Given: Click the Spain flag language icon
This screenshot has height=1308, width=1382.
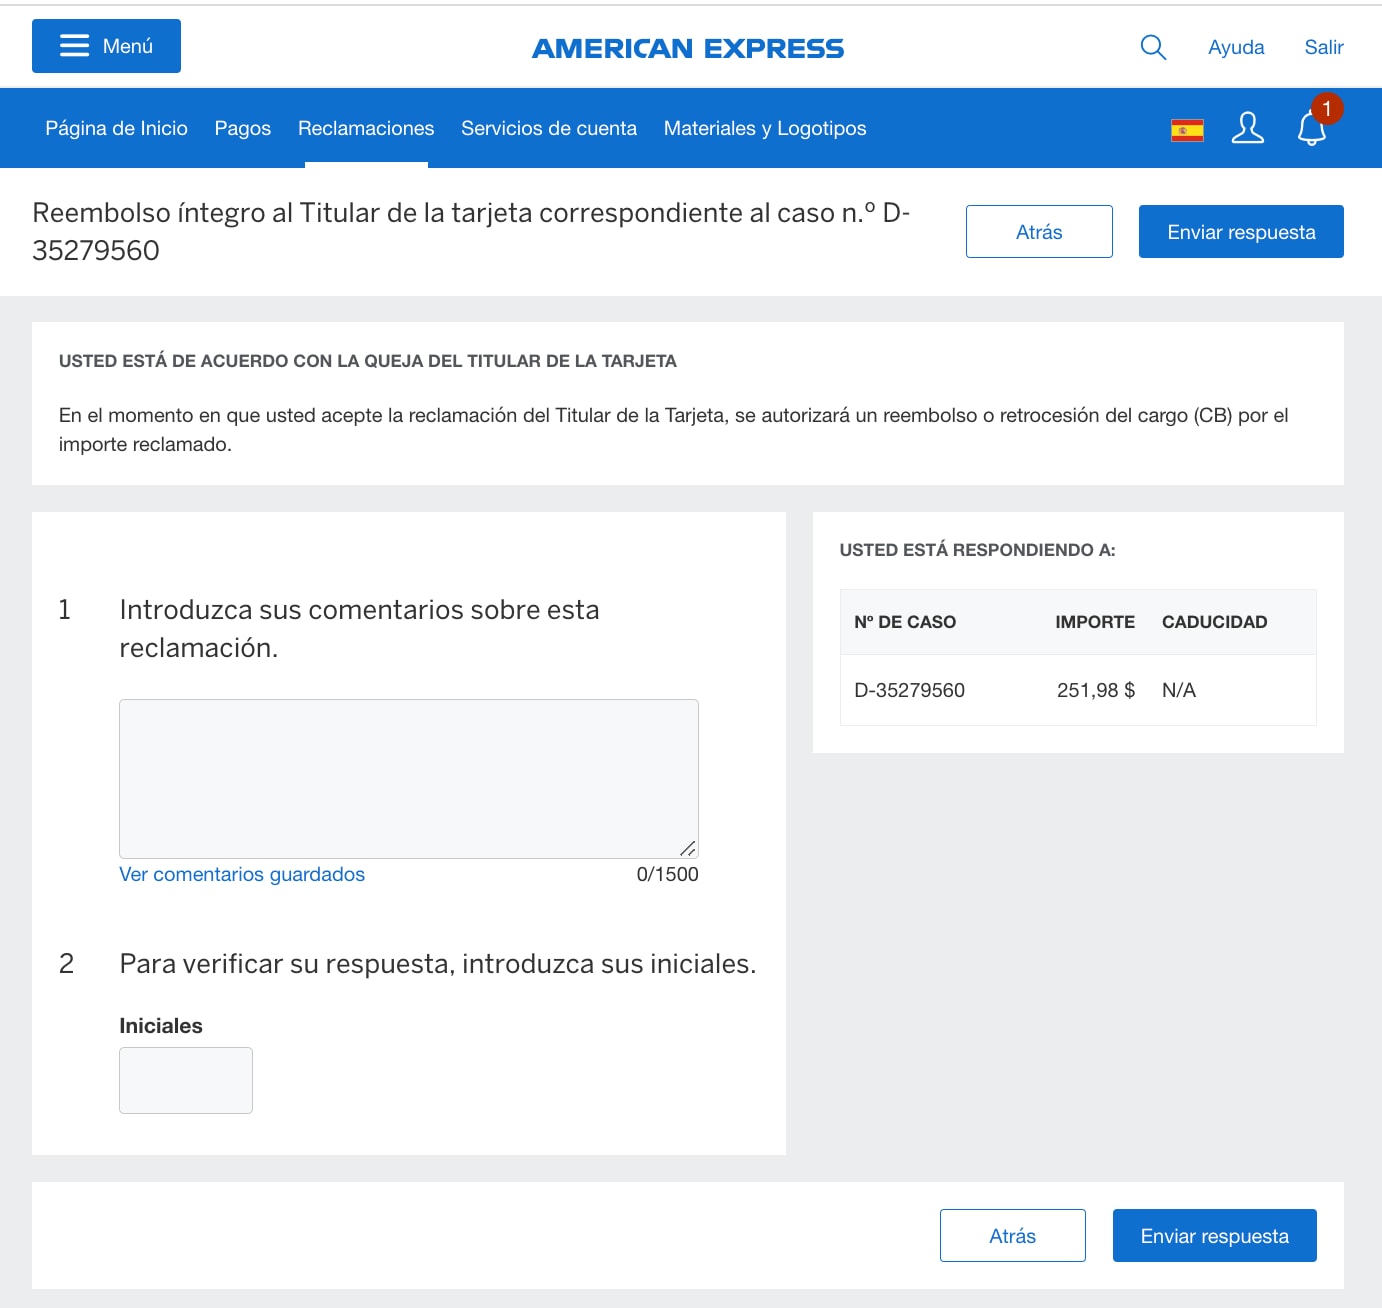Looking at the screenshot, I should (x=1186, y=128).
